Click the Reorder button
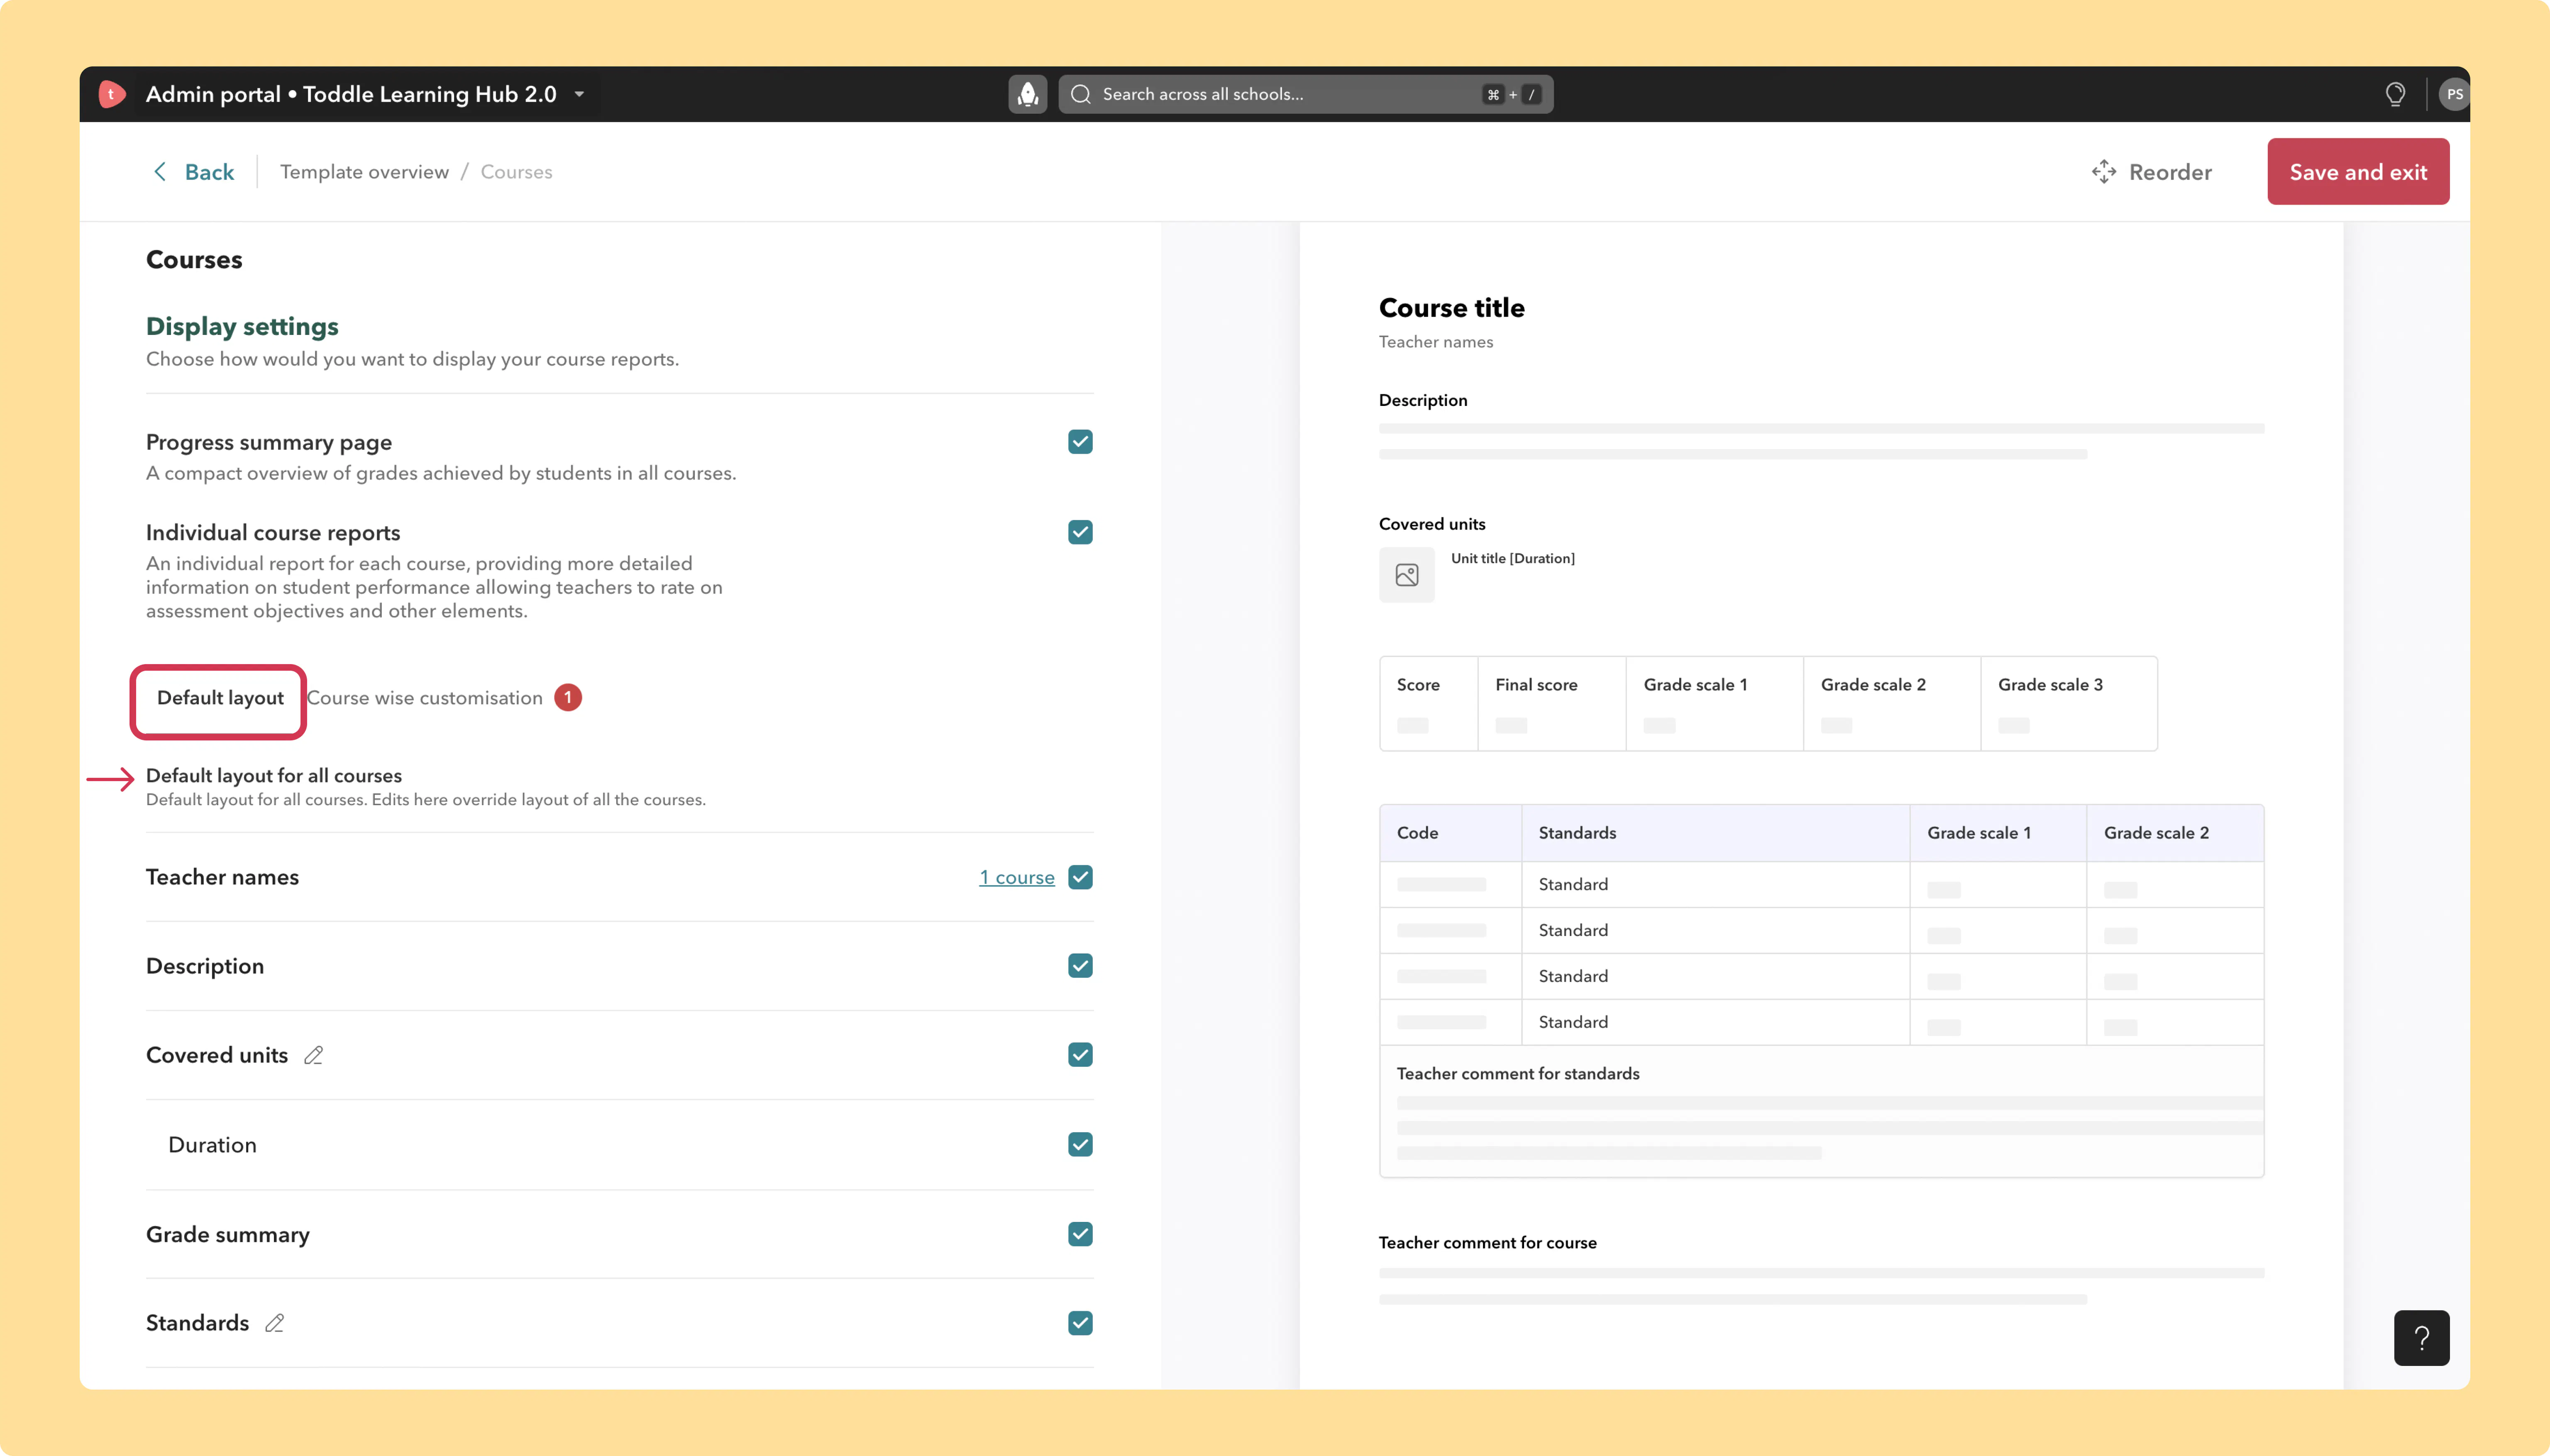2550x1456 pixels. click(2152, 172)
